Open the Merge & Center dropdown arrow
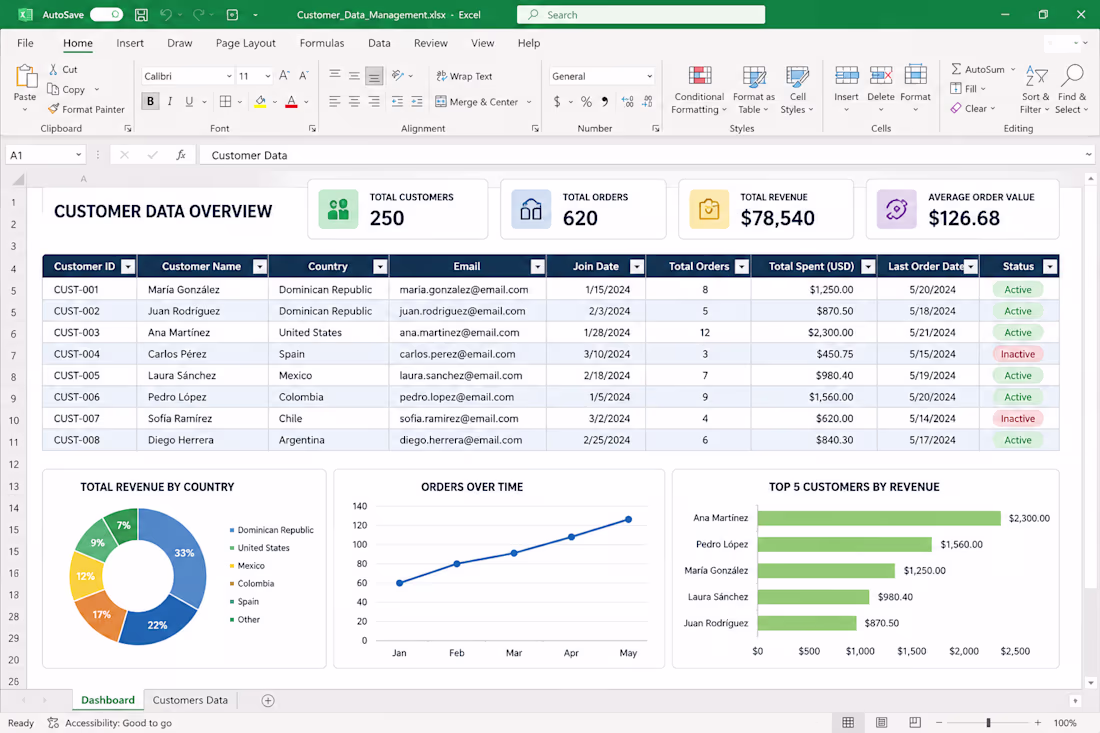The image size is (1100, 733). (529, 102)
